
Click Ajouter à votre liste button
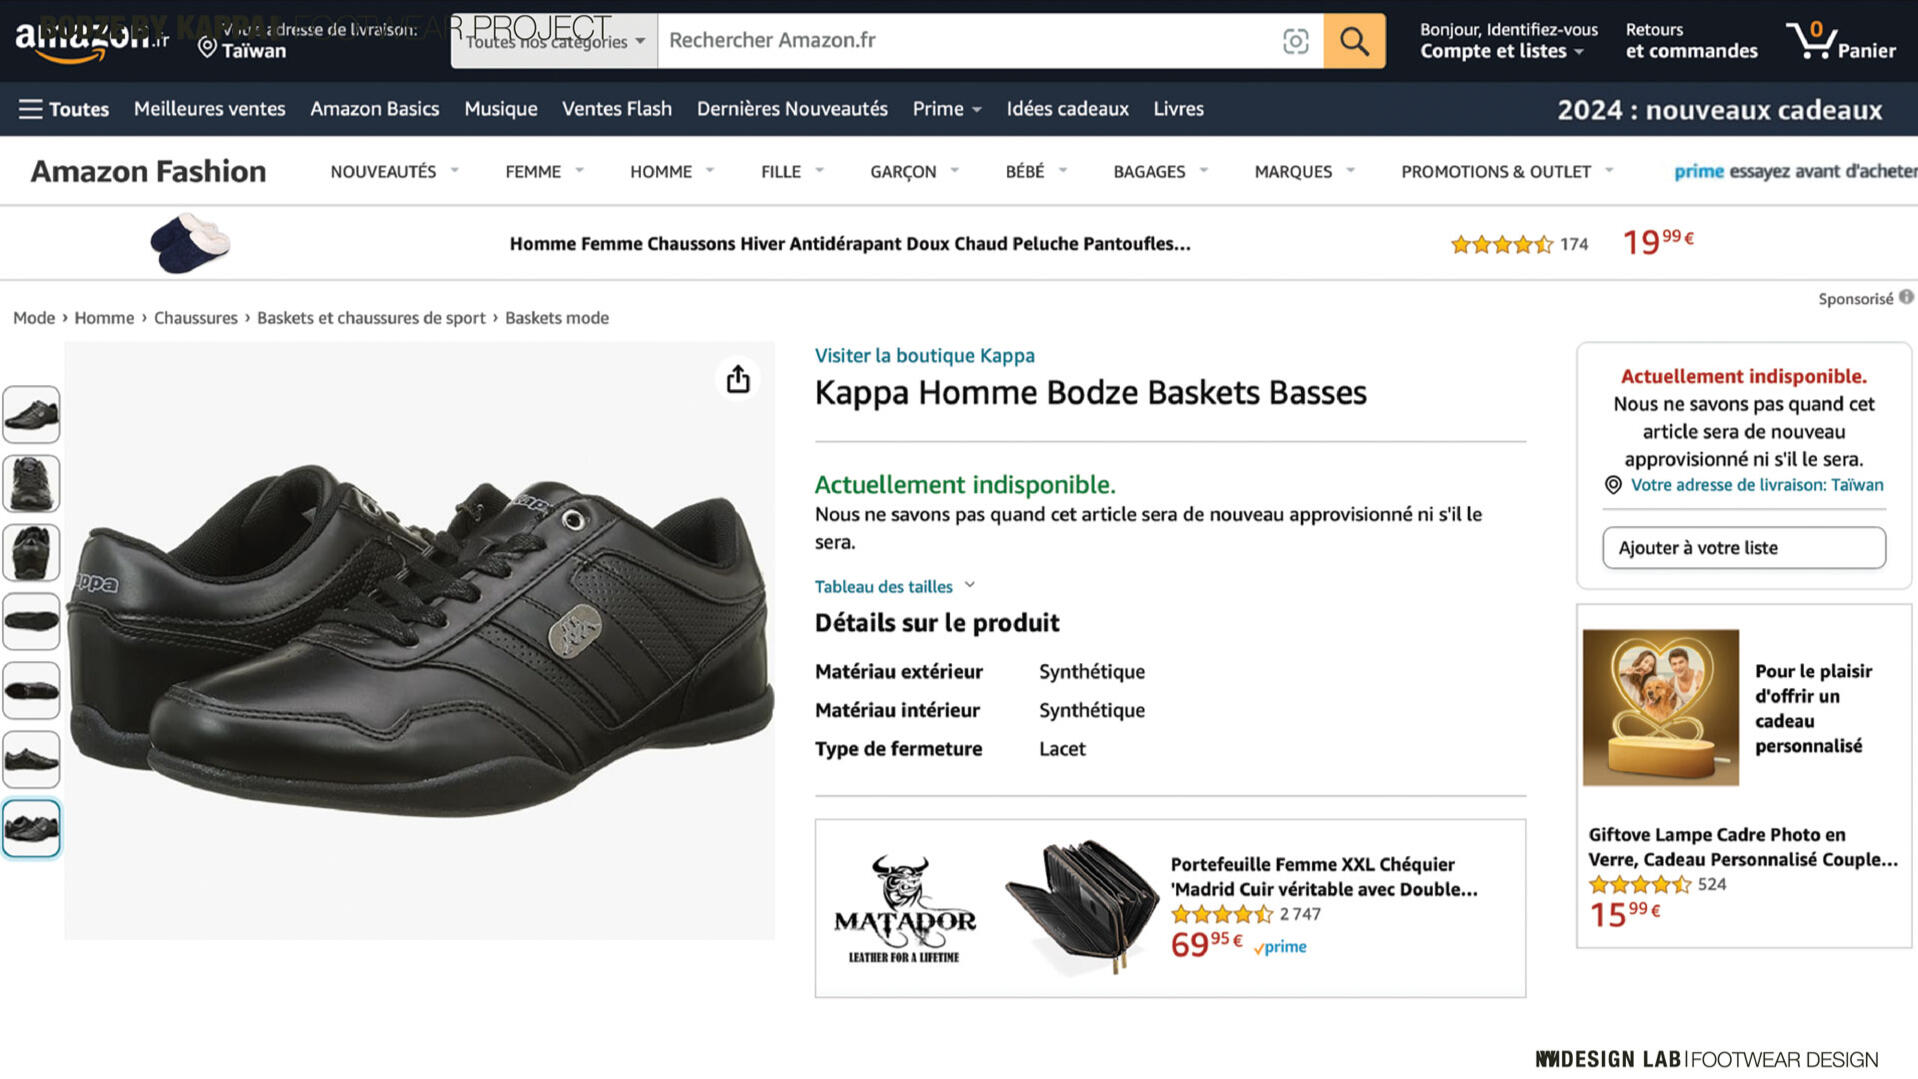(x=1743, y=548)
